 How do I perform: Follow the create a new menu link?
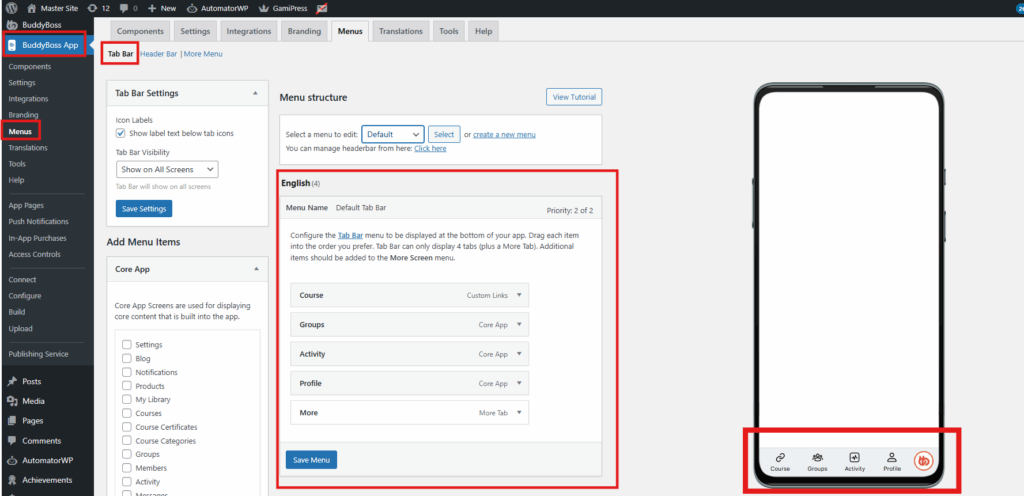504,134
